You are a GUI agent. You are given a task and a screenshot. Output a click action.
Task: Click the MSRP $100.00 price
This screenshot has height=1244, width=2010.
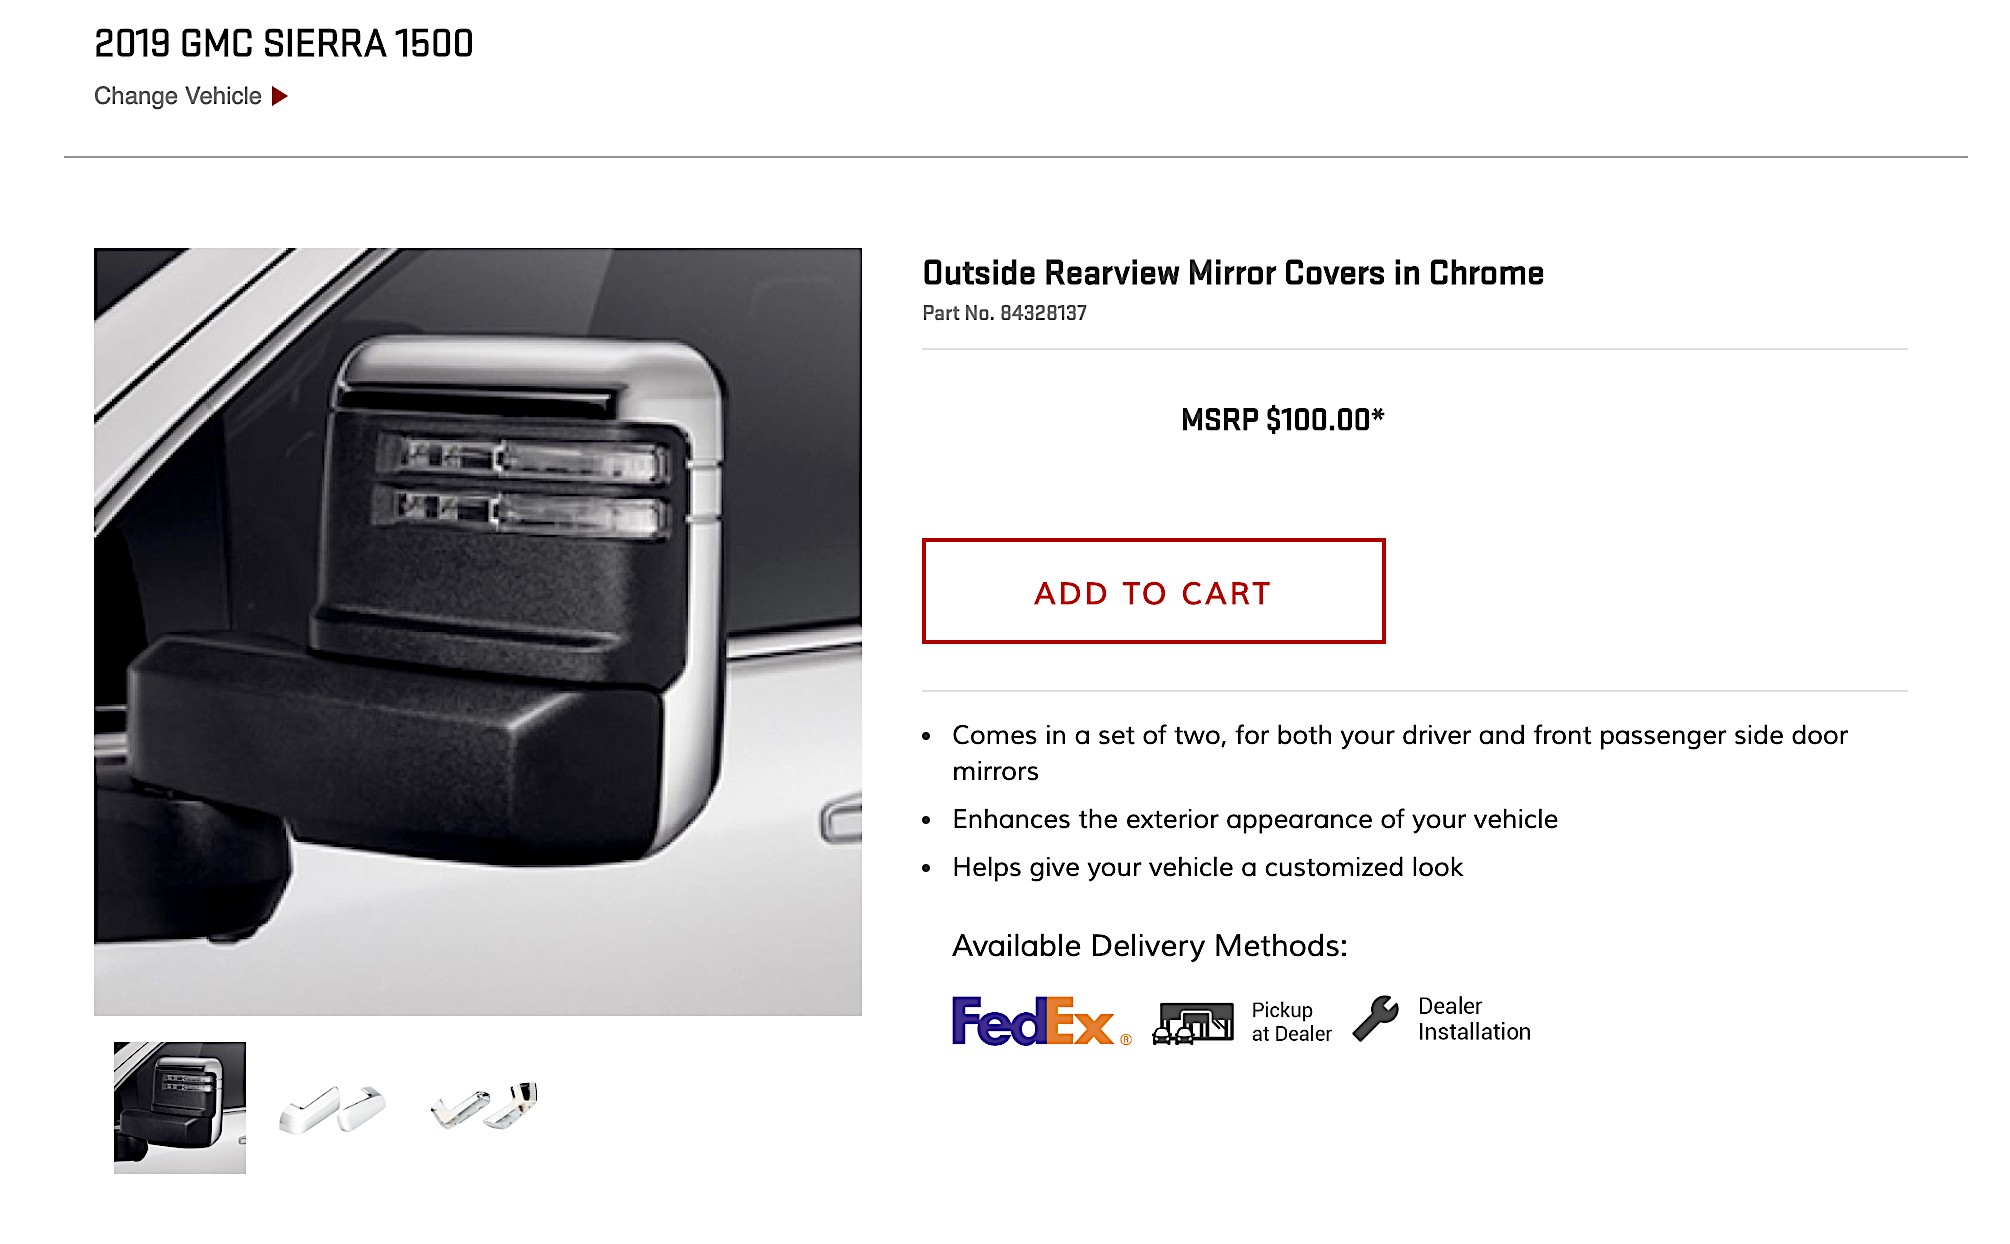click(1282, 419)
